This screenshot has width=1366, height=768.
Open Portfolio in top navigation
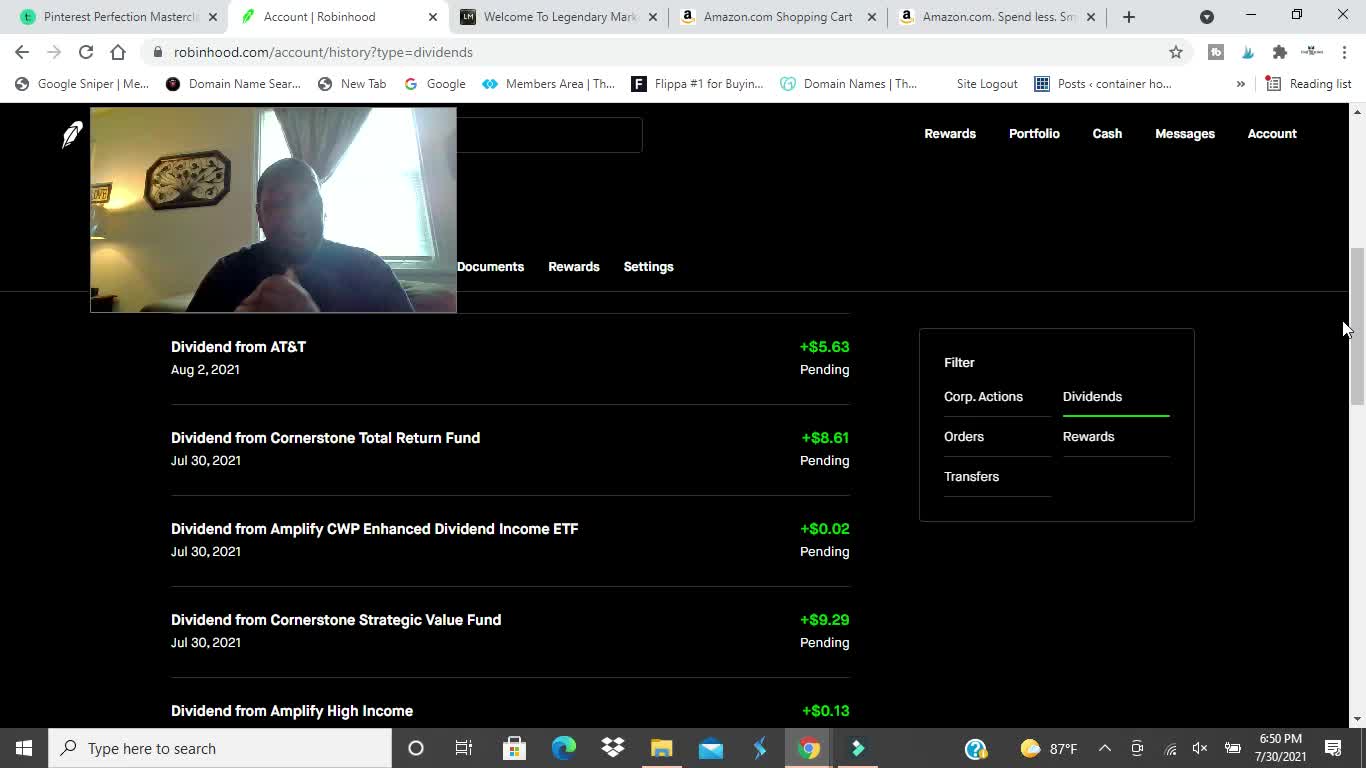point(1034,134)
